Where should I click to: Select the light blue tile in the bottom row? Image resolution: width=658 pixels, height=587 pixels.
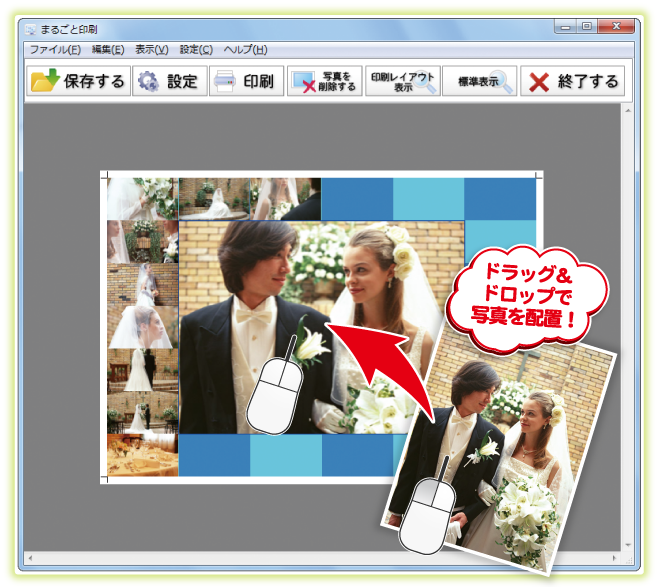click(285, 456)
